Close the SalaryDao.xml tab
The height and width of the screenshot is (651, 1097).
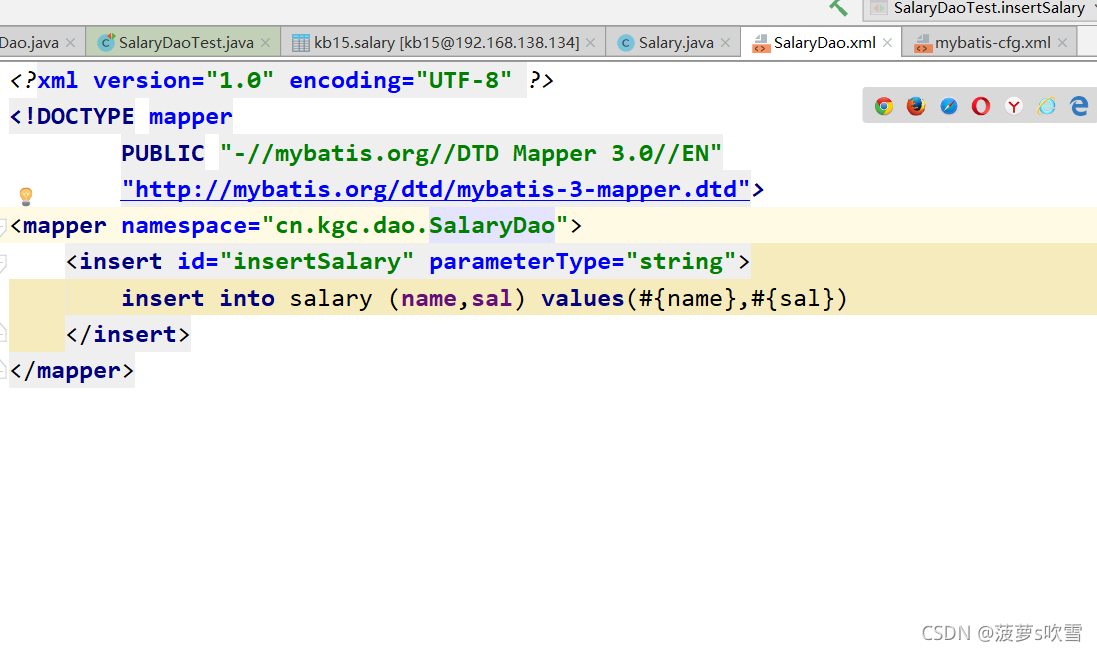887,43
